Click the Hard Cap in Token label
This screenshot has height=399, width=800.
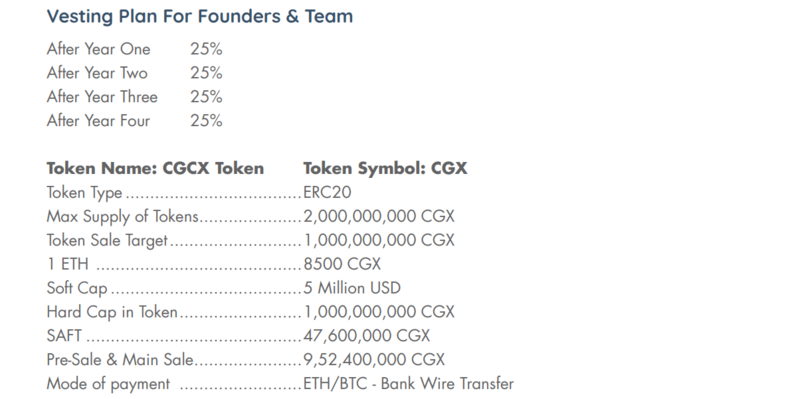pyautogui.click(x=112, y=312)
